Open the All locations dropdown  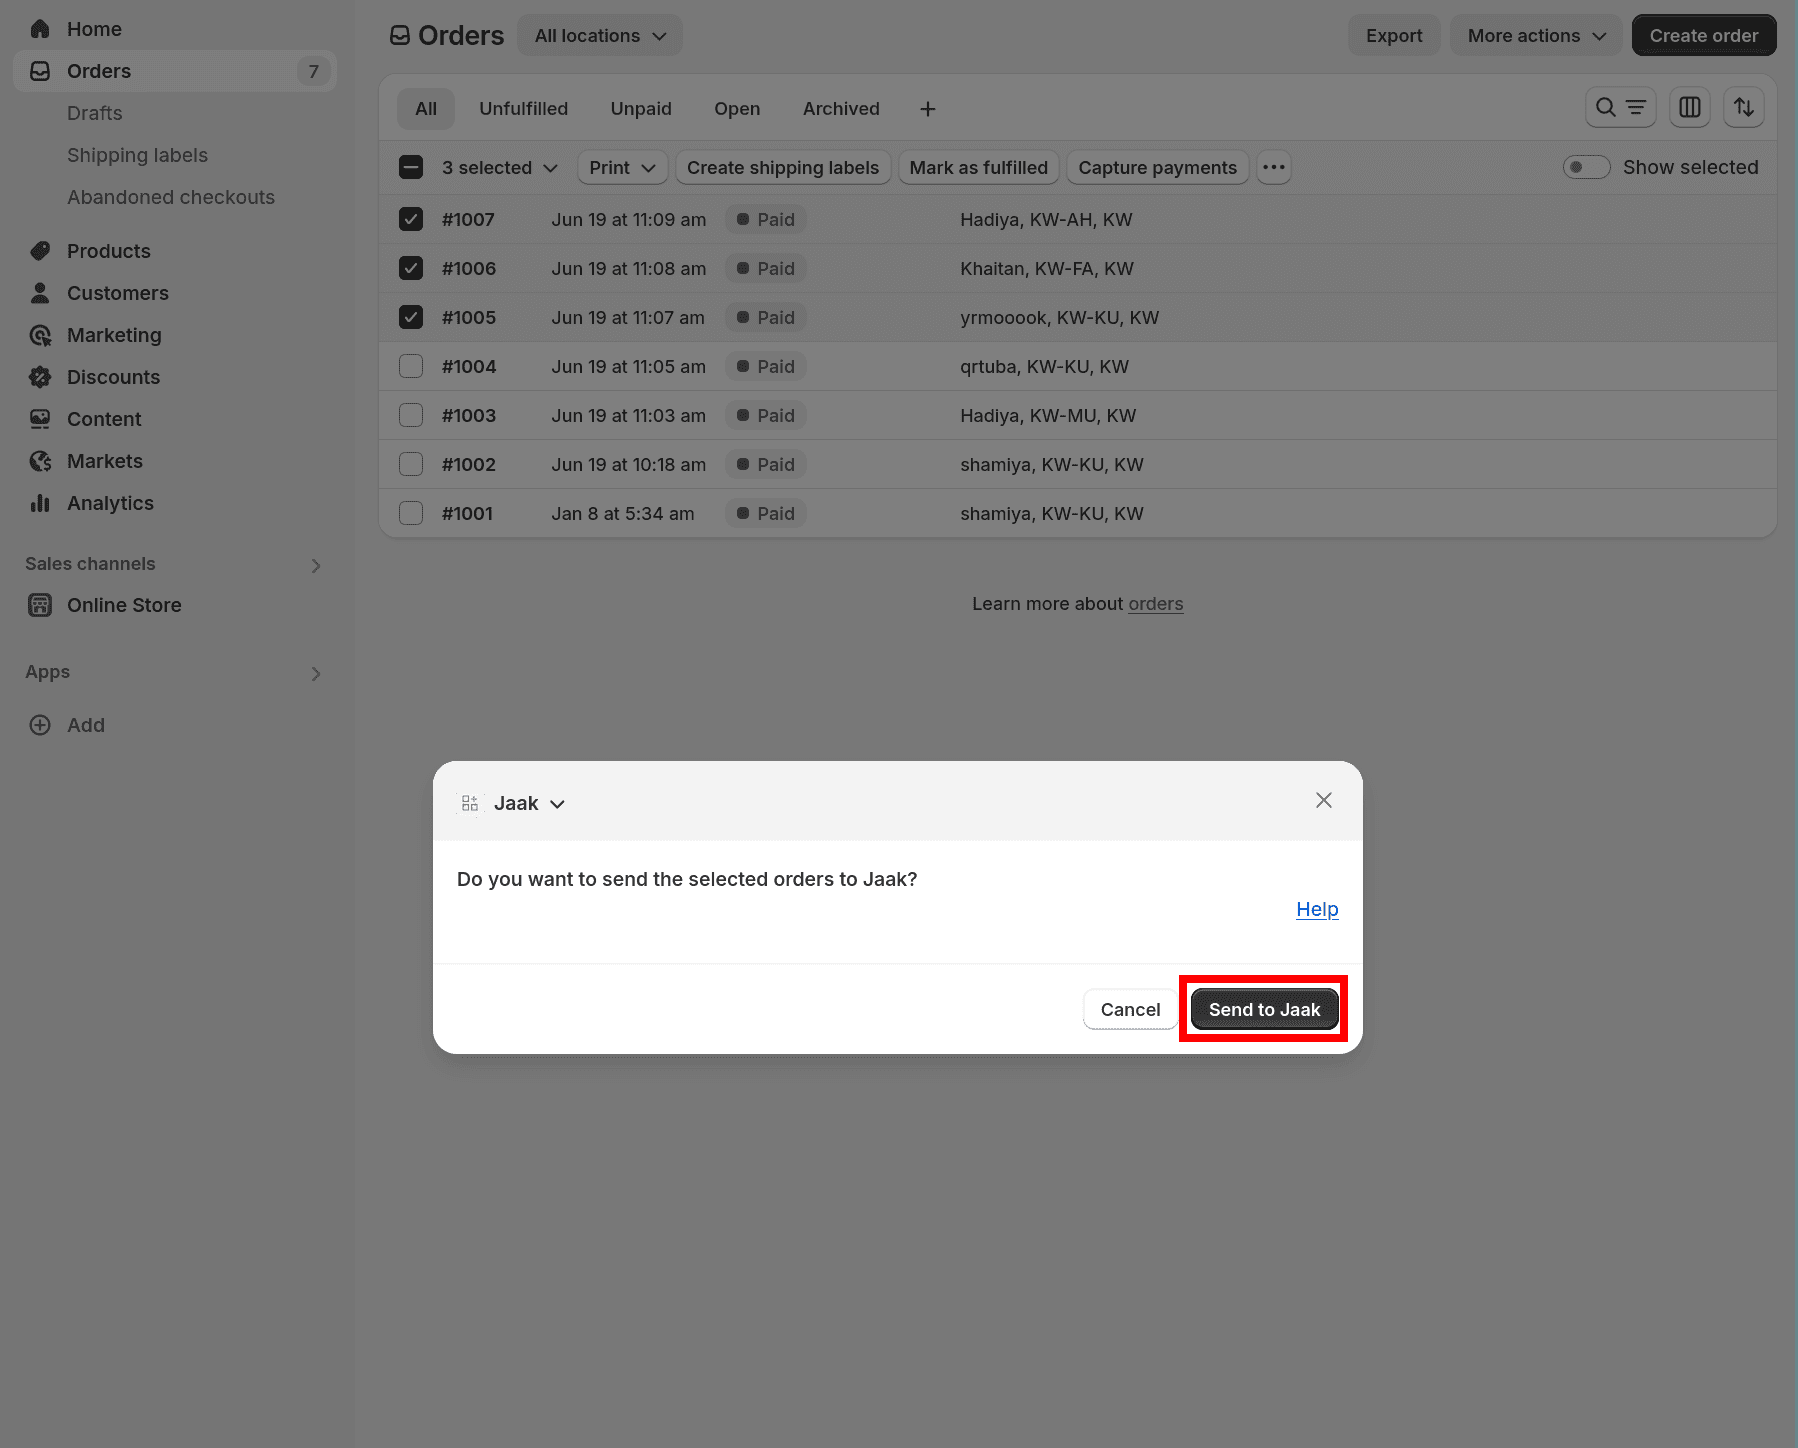(x=600, y=36)
